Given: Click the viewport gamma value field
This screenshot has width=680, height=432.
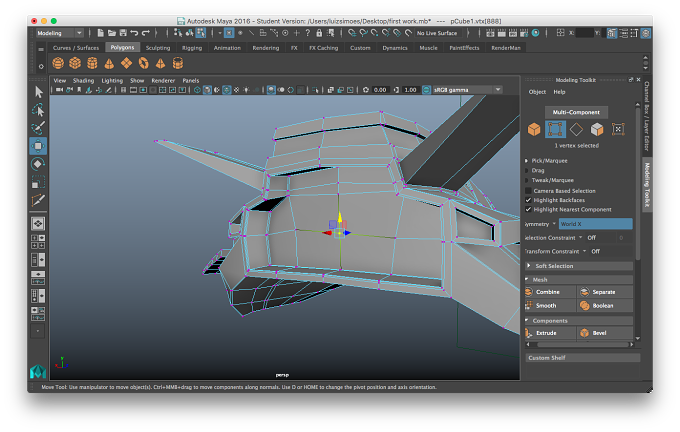Looking at the screenshot, I should pos(410,90).
